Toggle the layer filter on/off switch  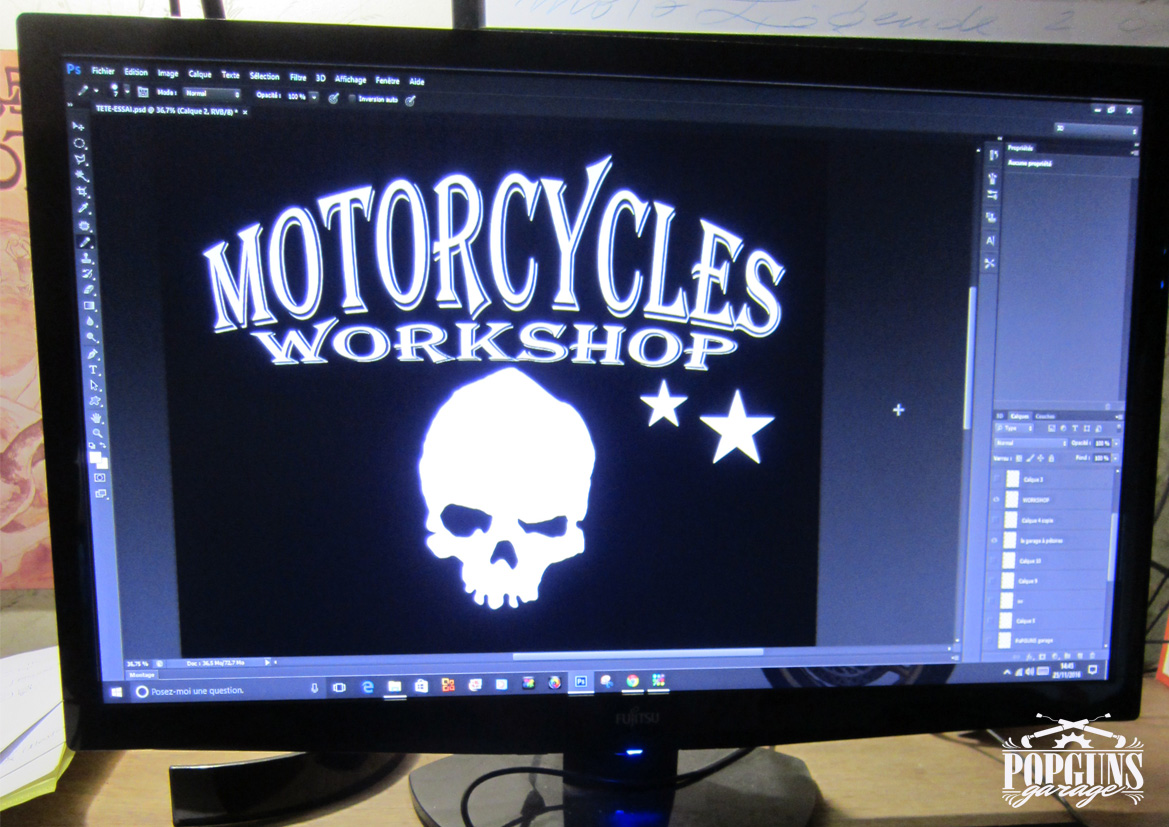tap(1118, 427)
